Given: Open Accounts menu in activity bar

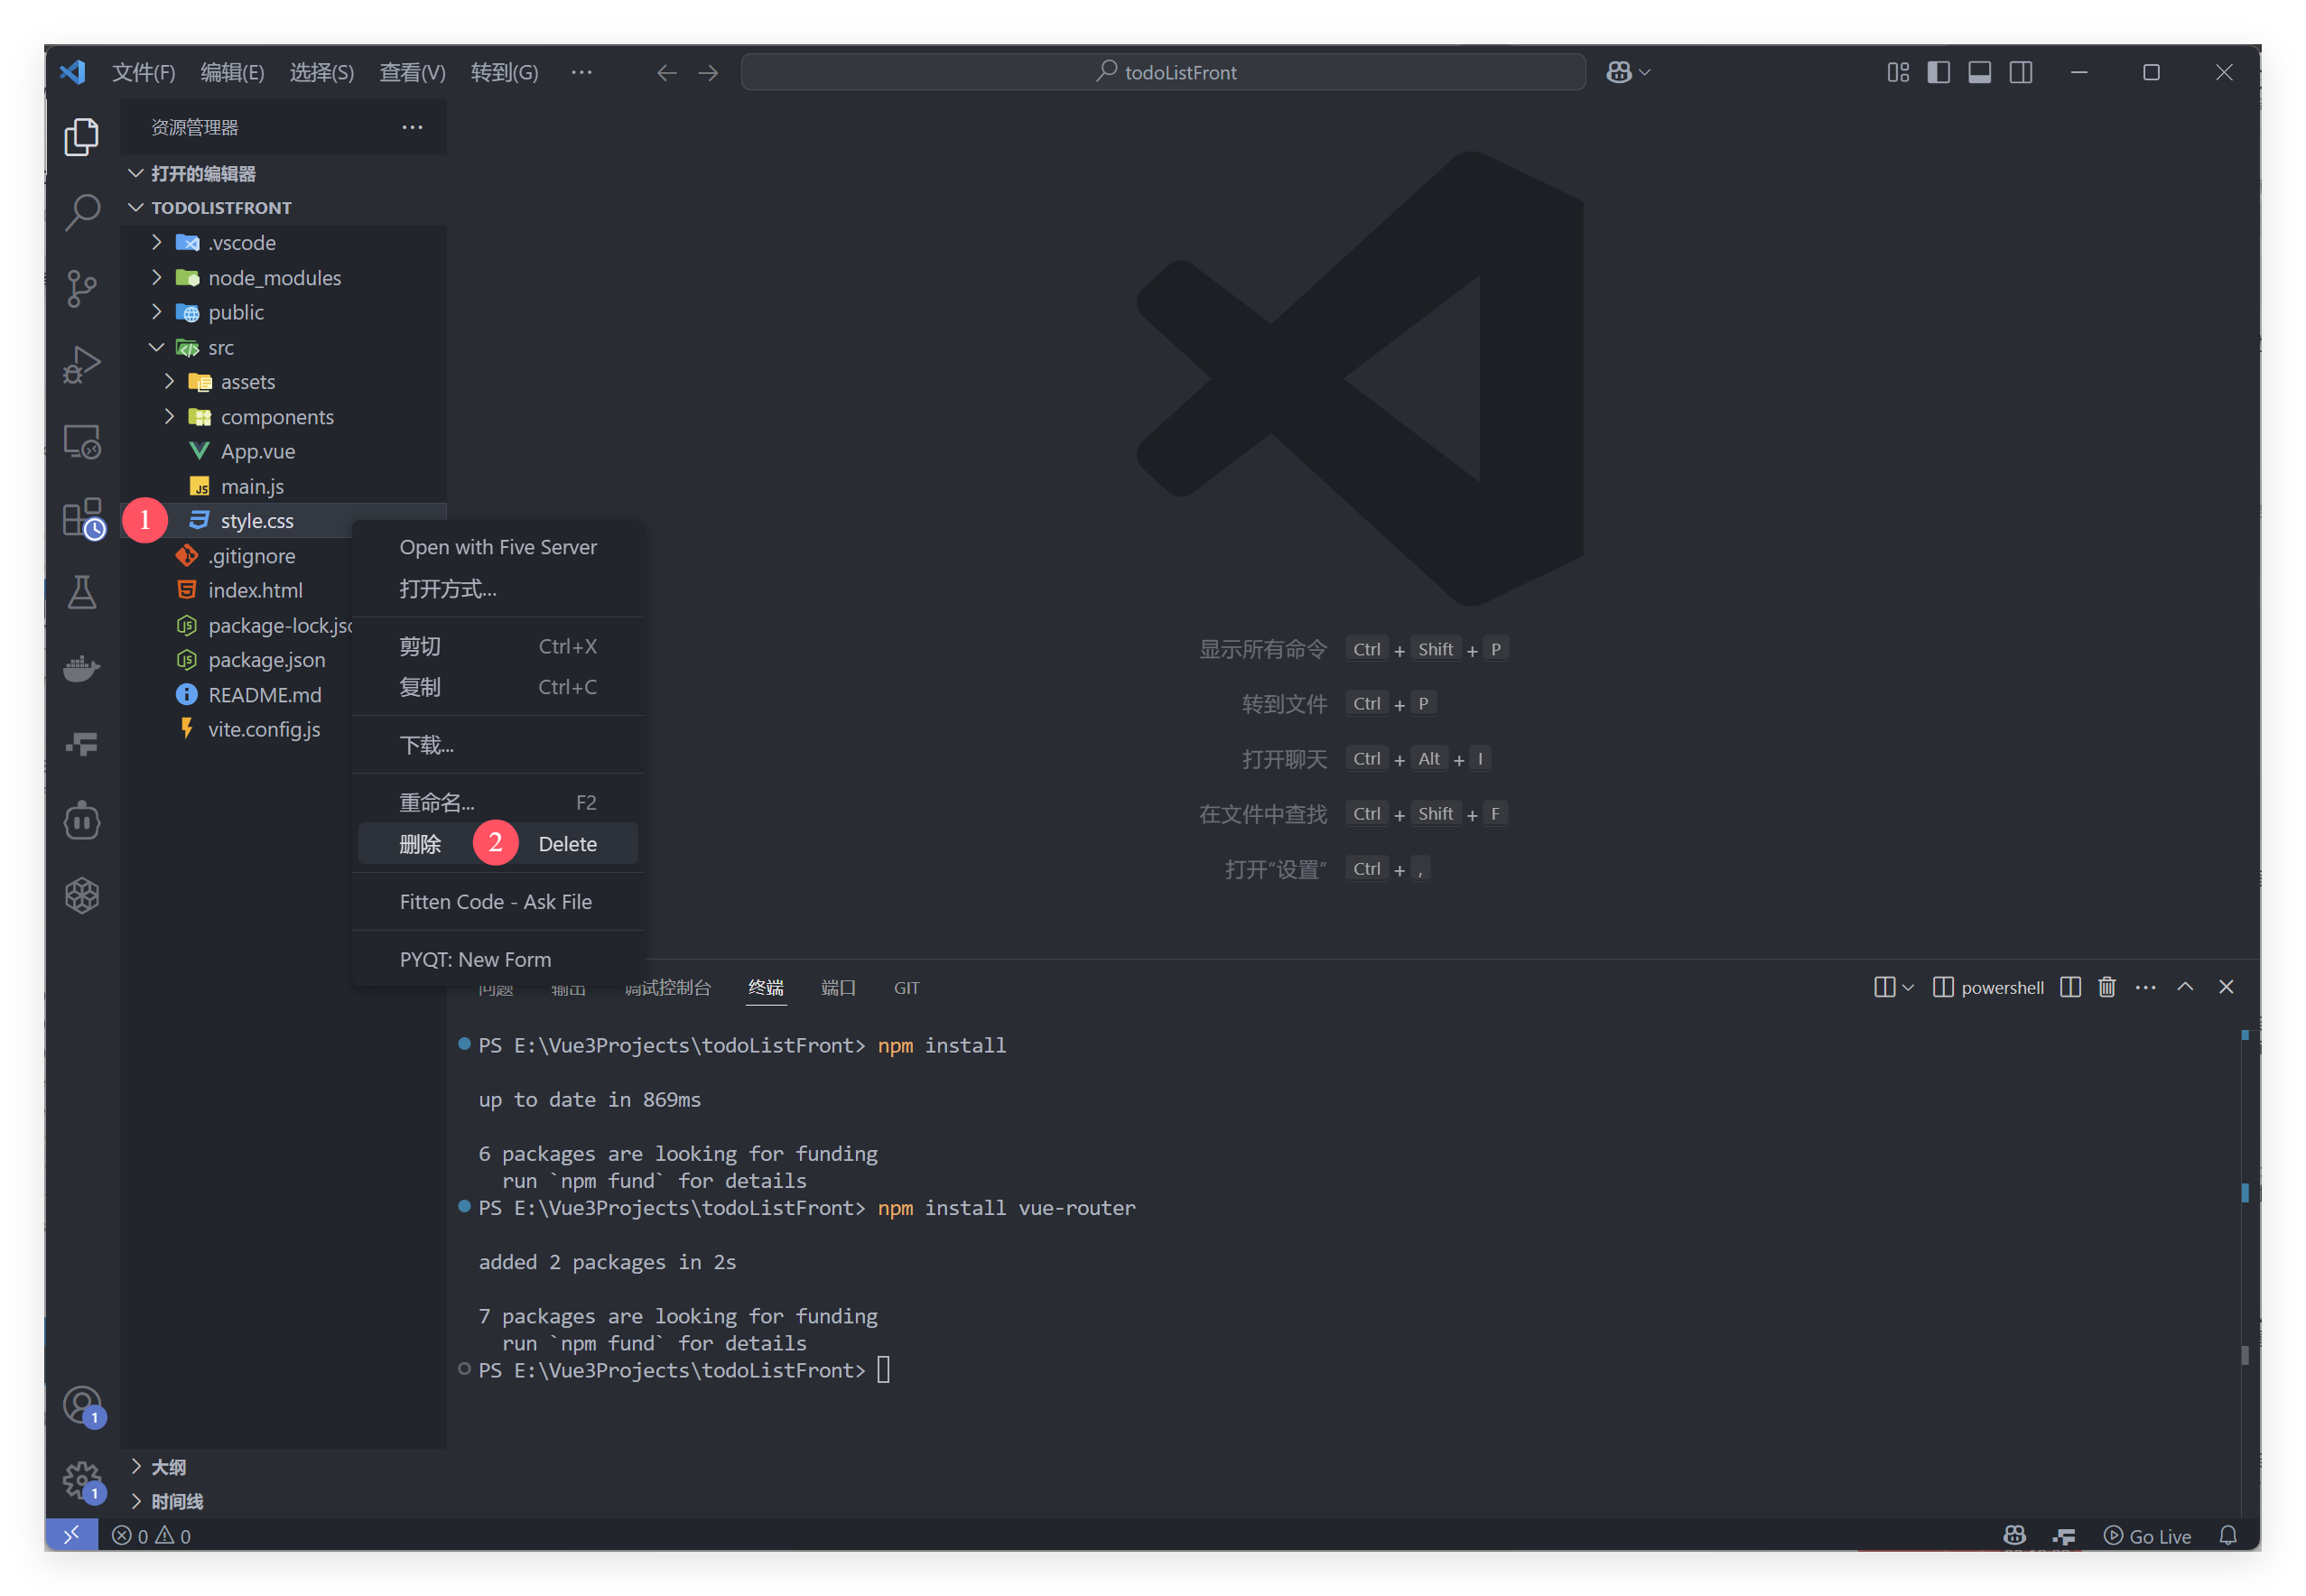Looking at the screenshot, I should [82, 1406].
